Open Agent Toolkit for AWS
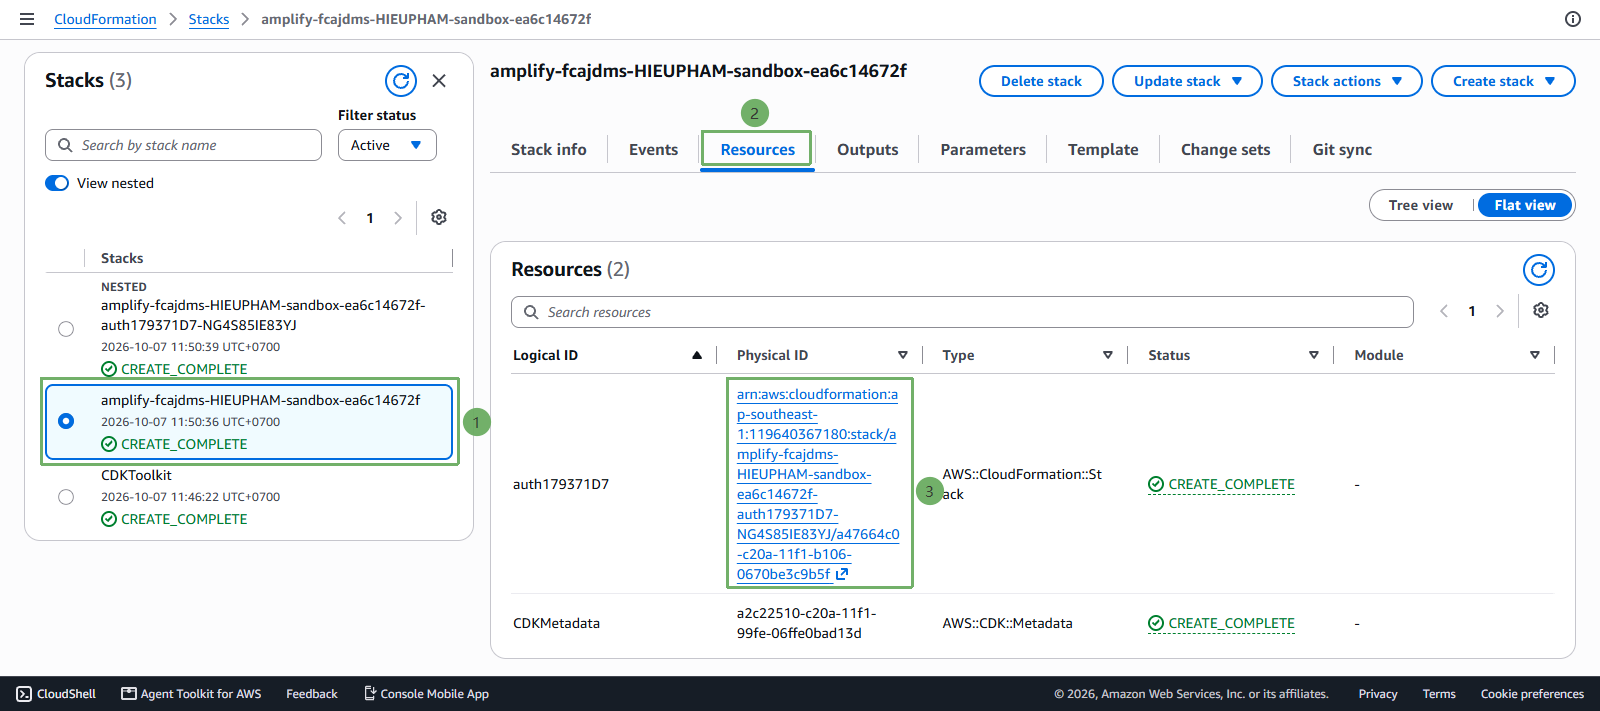1600x711 pixels. click(x=191, y=694)
